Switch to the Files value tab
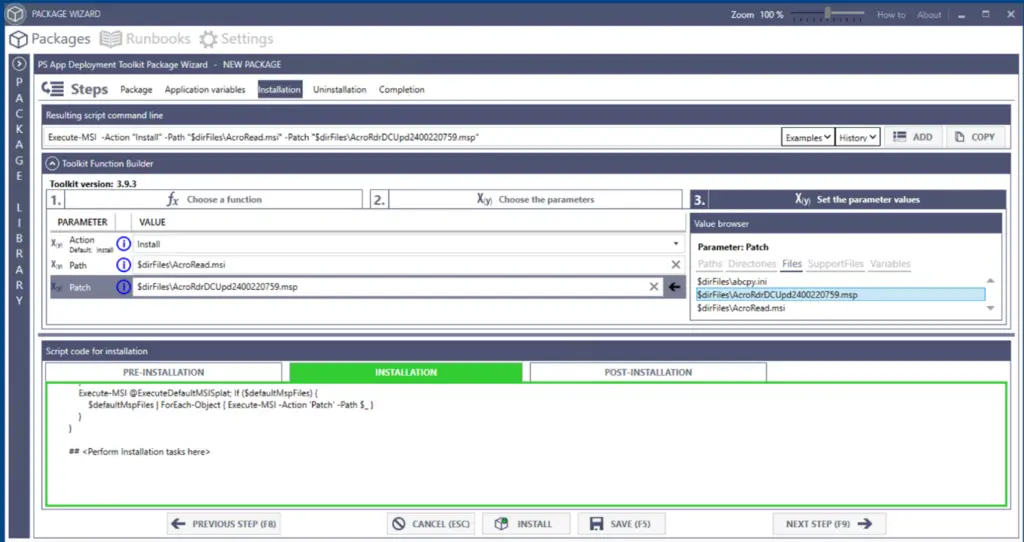This screenshot has width=1024, height=542. [792, 264]
